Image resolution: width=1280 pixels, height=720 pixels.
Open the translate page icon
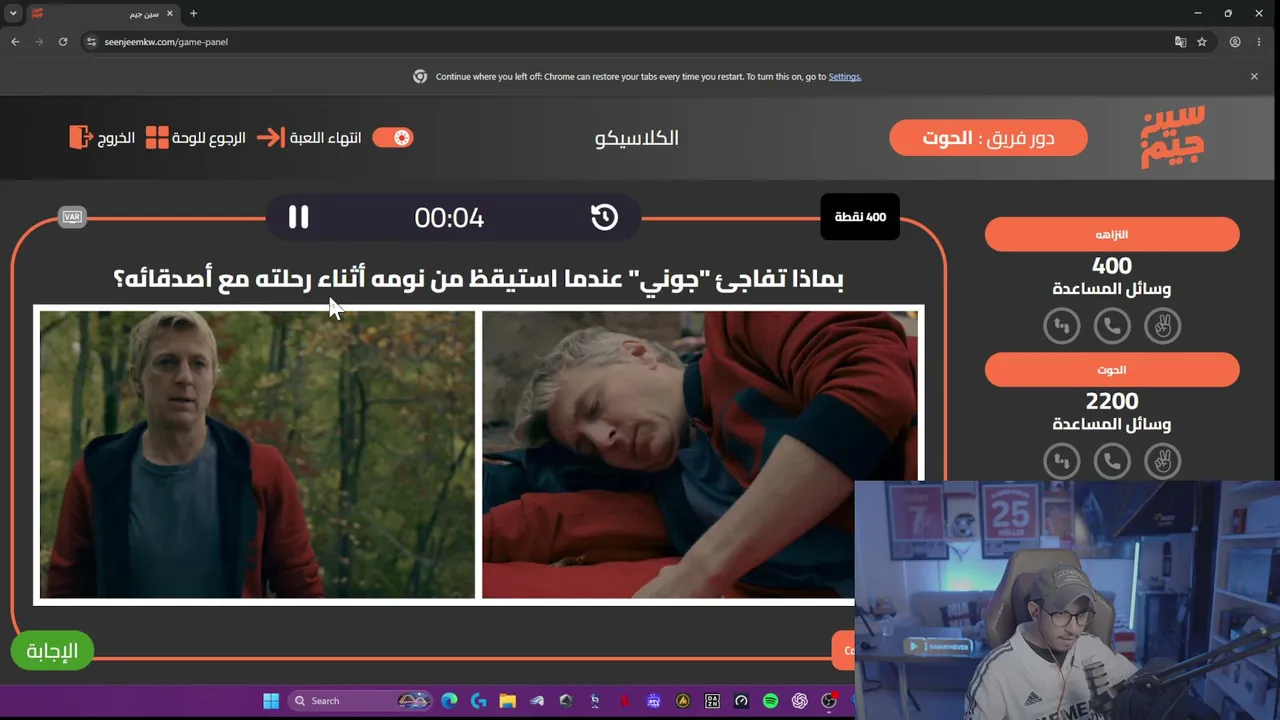click(x=1180, y=42)
